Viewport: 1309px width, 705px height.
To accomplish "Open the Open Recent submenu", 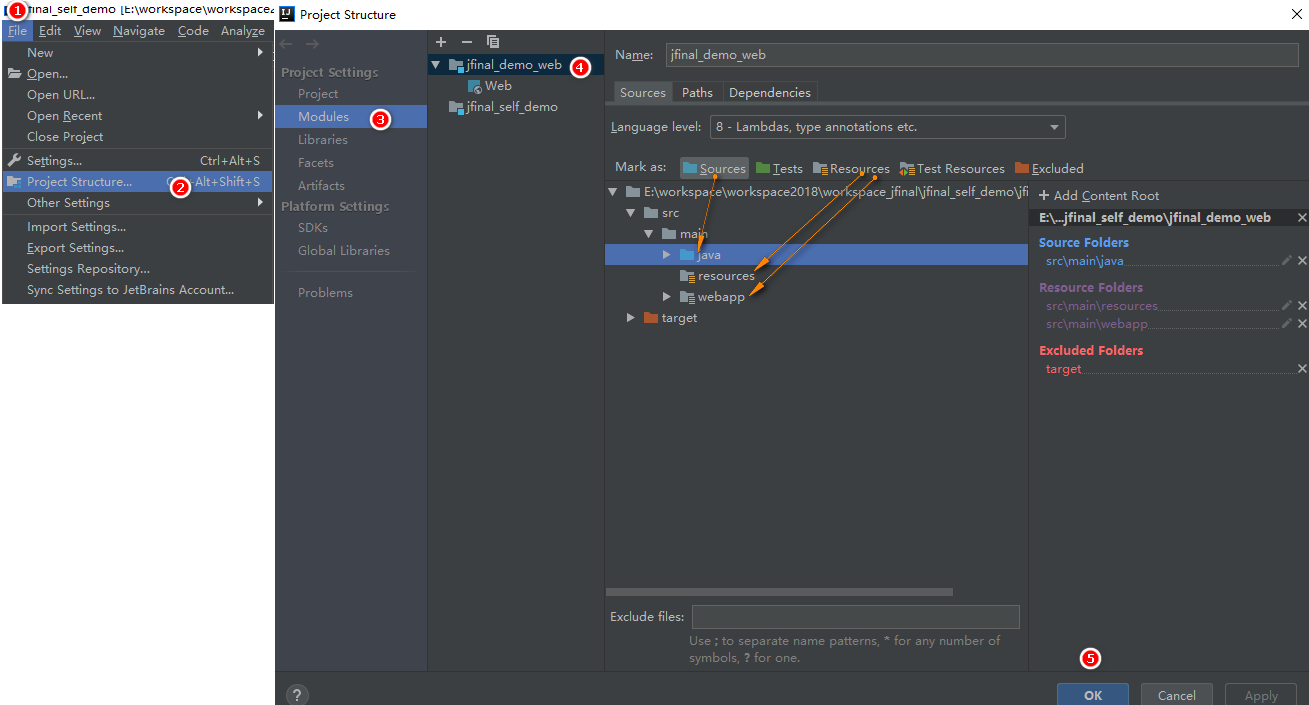I will [138, 116].
